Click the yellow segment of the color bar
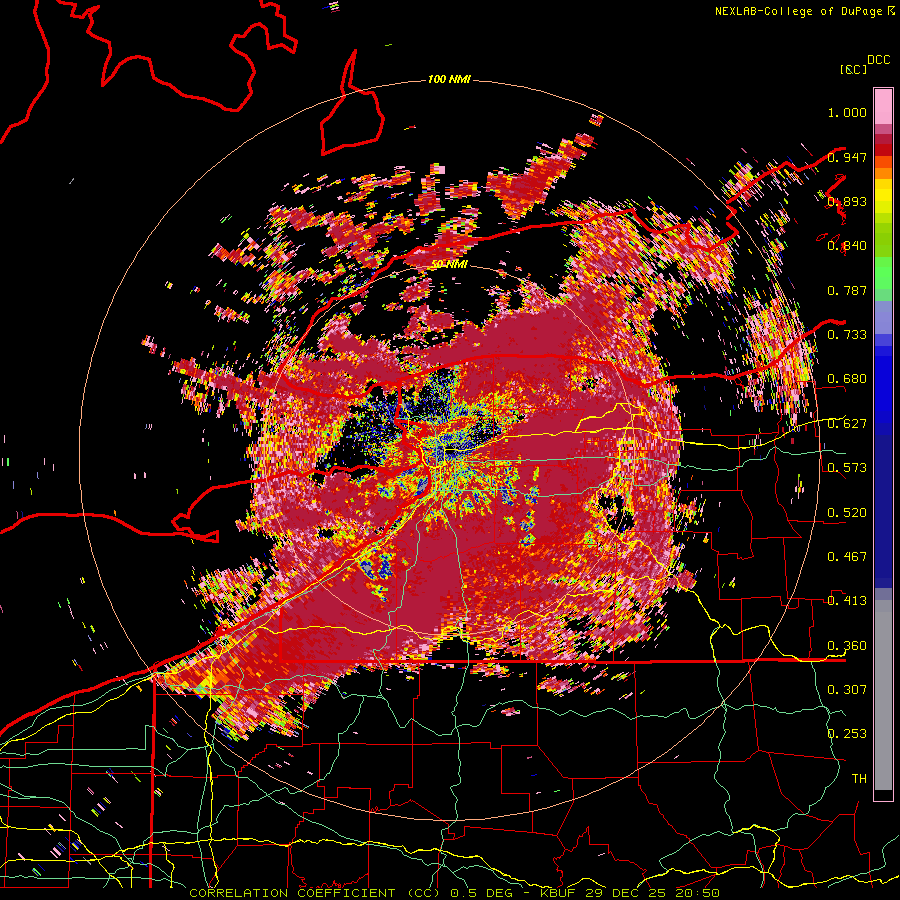This screenshot has height=900, width=900. click(x=883, y=197)
